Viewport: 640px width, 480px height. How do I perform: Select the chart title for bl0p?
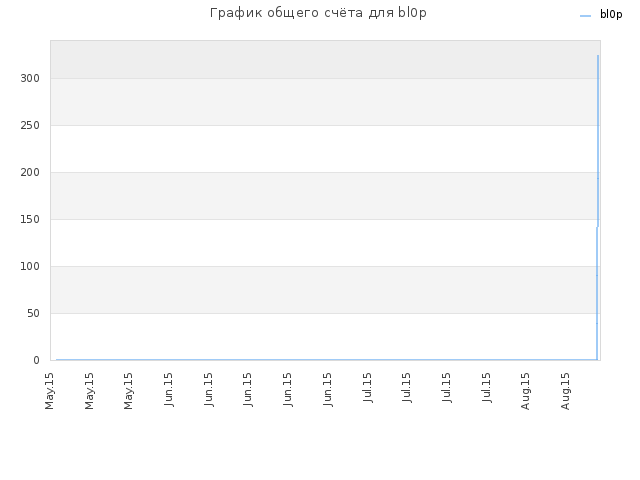click(x=318, y=13)
